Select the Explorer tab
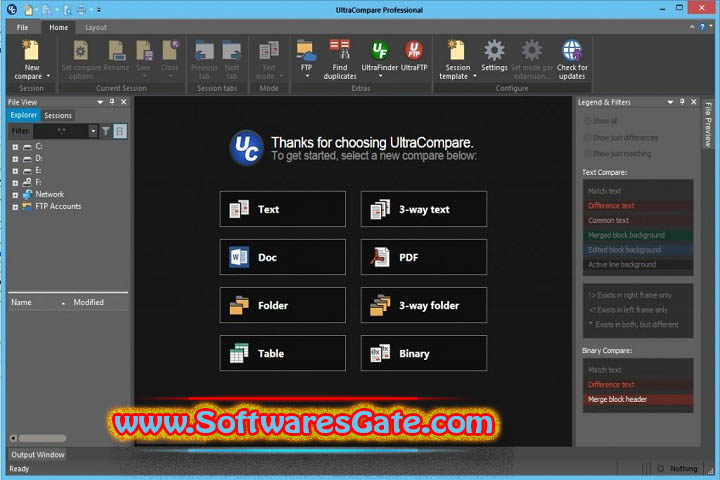Viewport: 720px width, 480px height. pos(23,115)
